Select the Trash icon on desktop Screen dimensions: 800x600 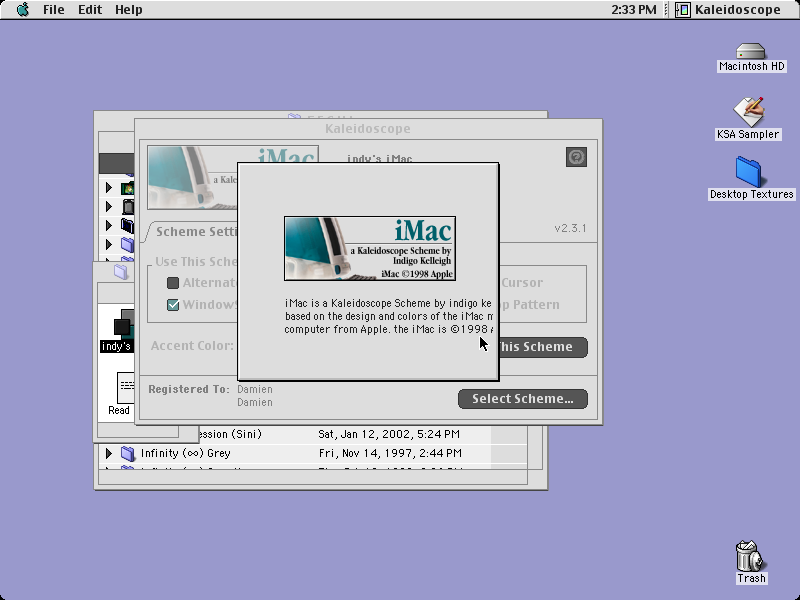pyautogui.click(x=751, y=562)
